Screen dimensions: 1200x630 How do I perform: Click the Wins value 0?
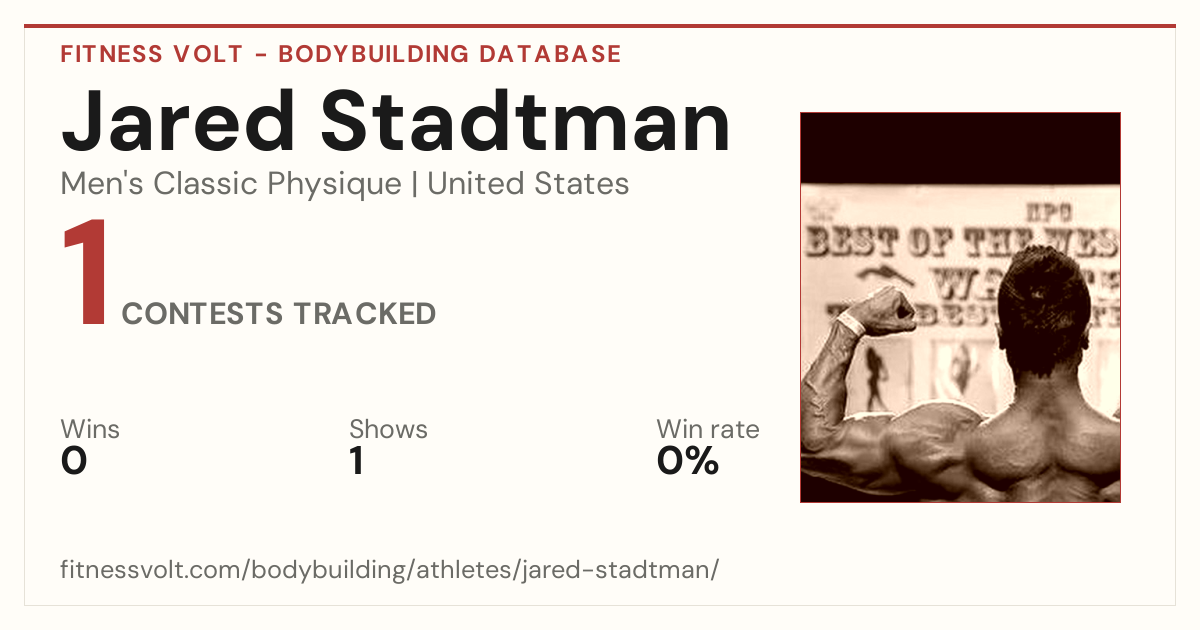(74, 461)
